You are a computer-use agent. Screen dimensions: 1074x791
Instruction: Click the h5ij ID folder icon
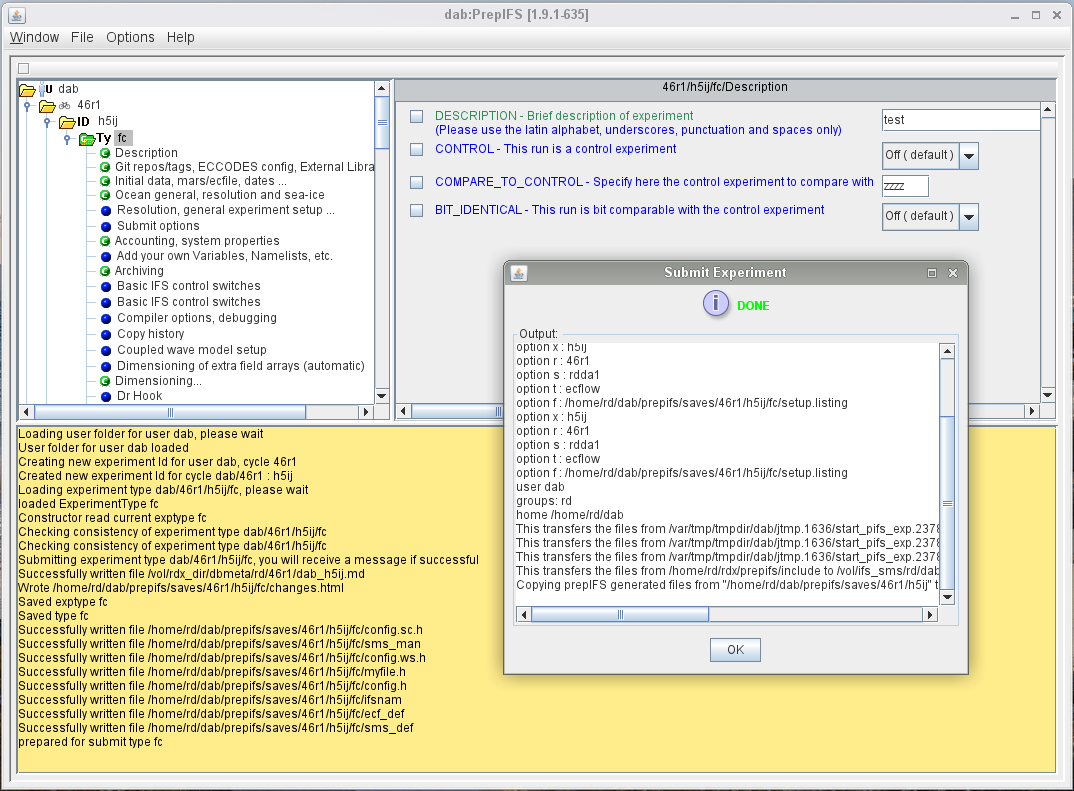tap(67, 122)
